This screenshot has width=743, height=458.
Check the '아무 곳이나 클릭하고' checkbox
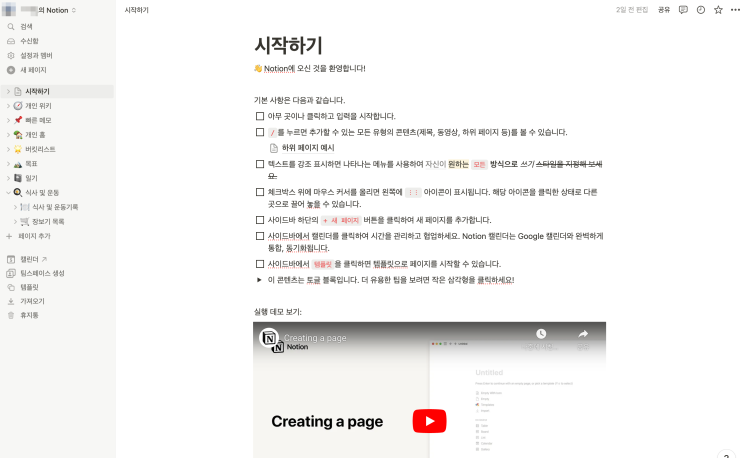[x=260, y=116]
